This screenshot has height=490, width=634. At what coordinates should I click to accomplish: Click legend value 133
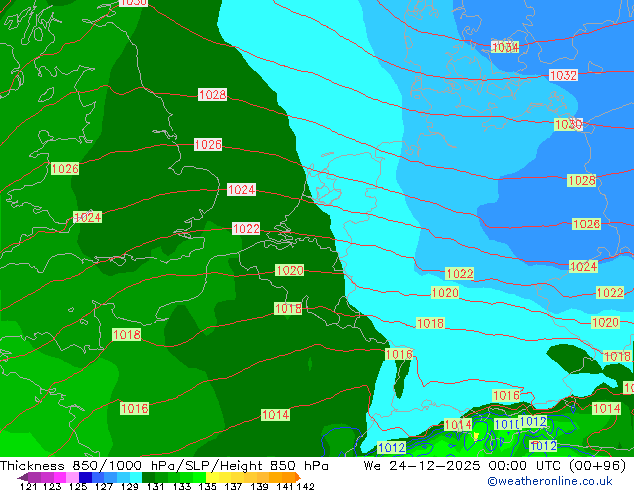click(182, 486)
